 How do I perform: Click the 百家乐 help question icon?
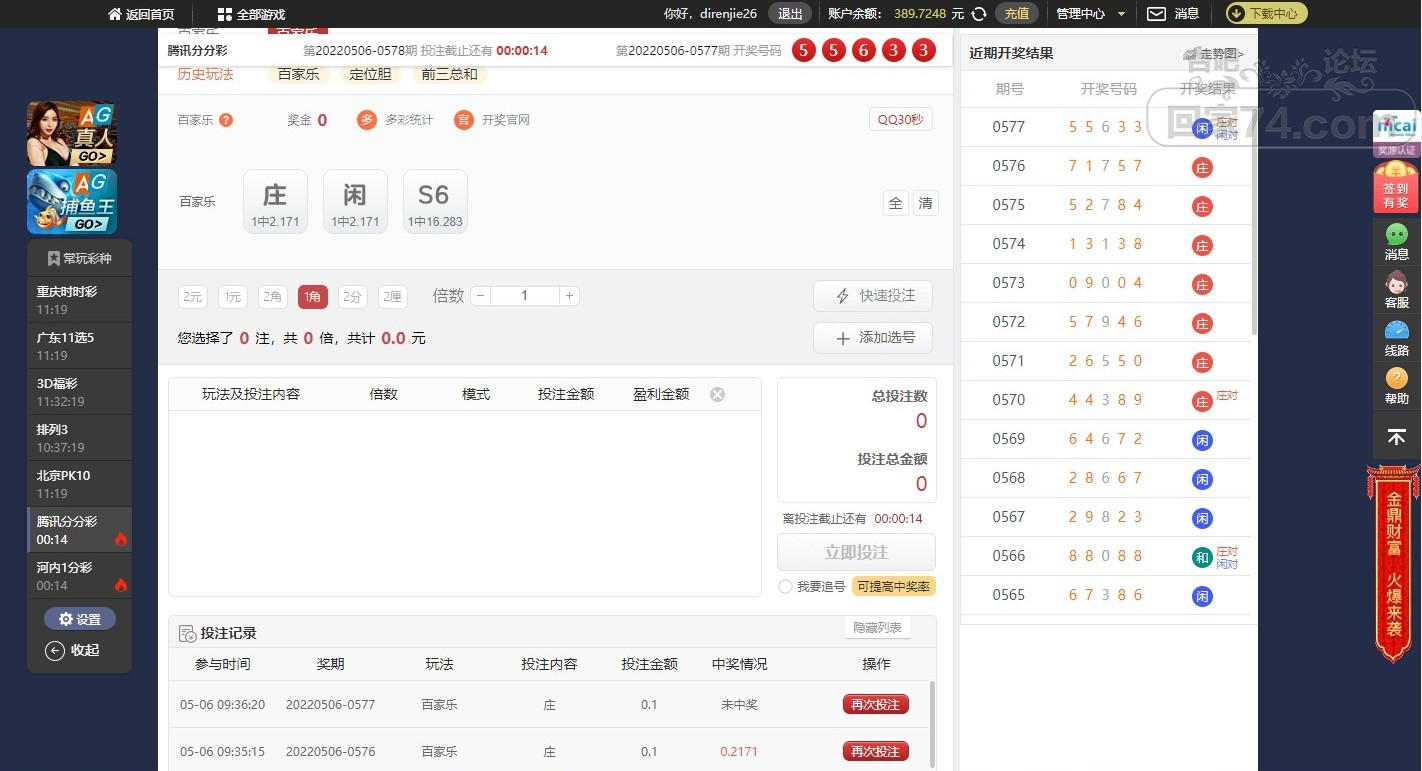pyautogui.click(x=226, y=120)
